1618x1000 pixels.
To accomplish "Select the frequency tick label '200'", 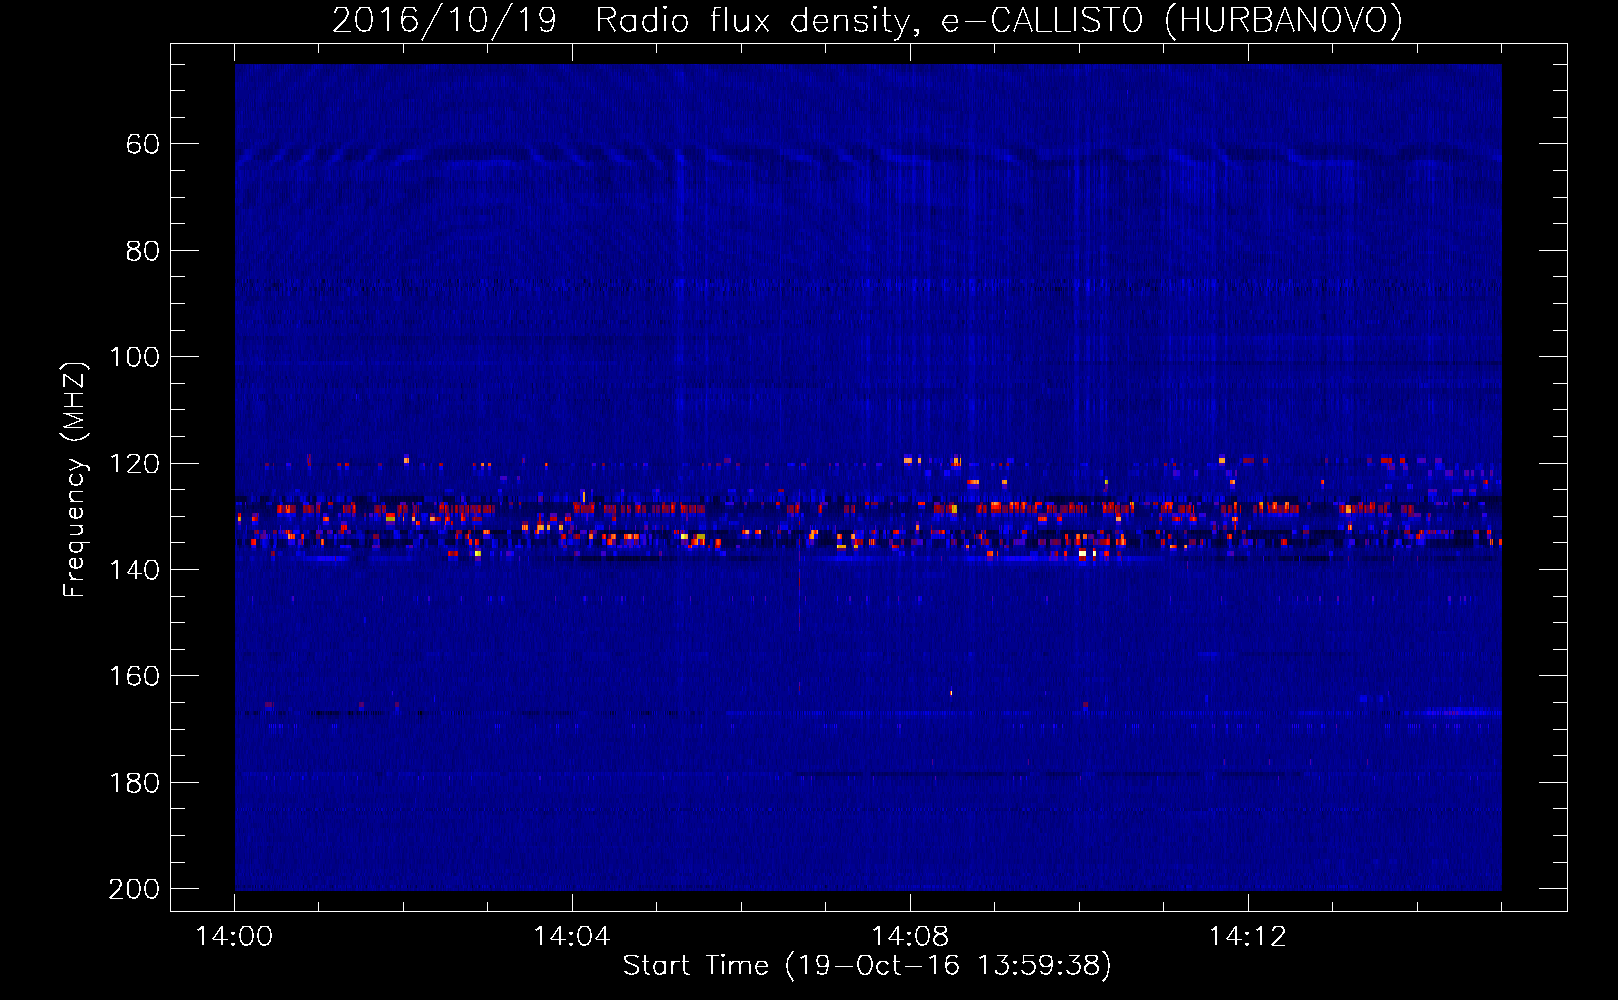I will pos(135,889).
